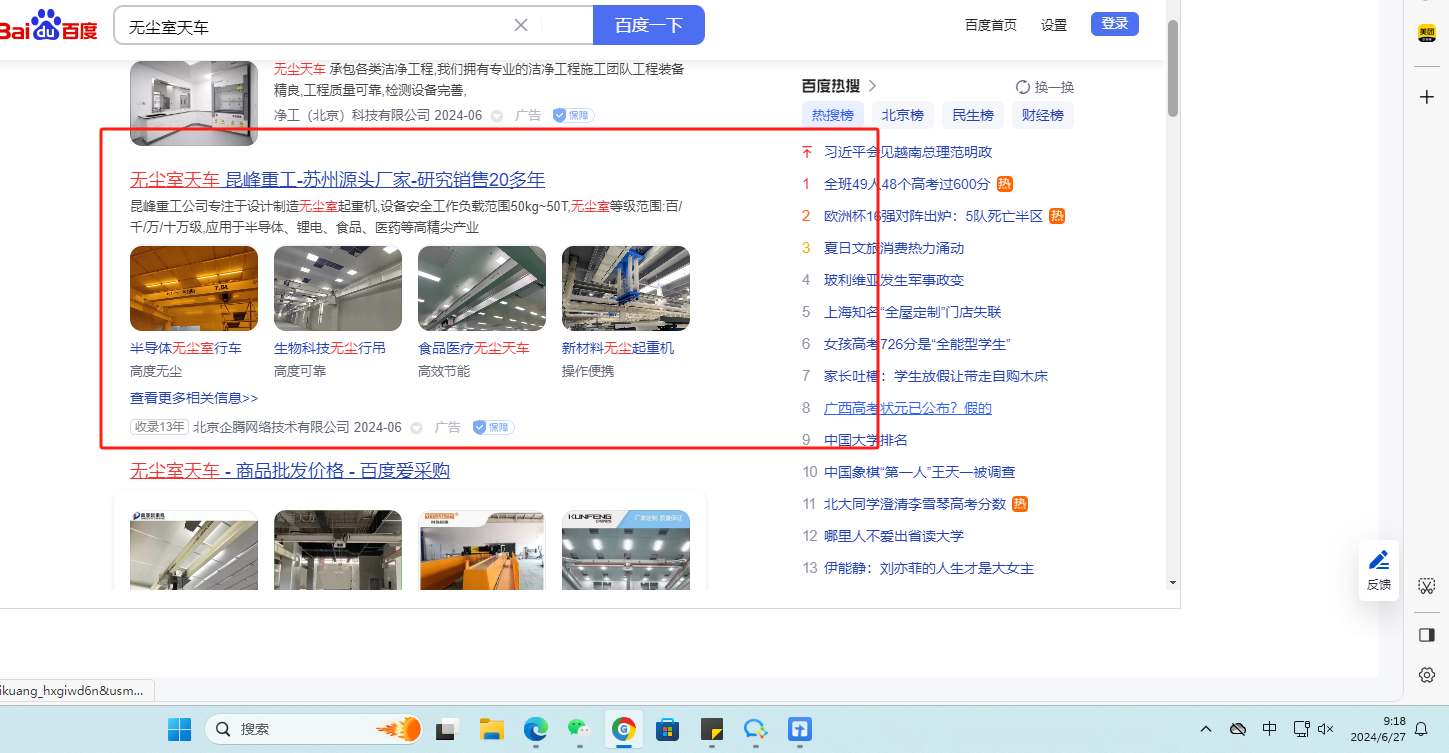Open hot search 中国大学排名
The image size is (1449, 753).
pyautogui.click(x=866, y=440)
